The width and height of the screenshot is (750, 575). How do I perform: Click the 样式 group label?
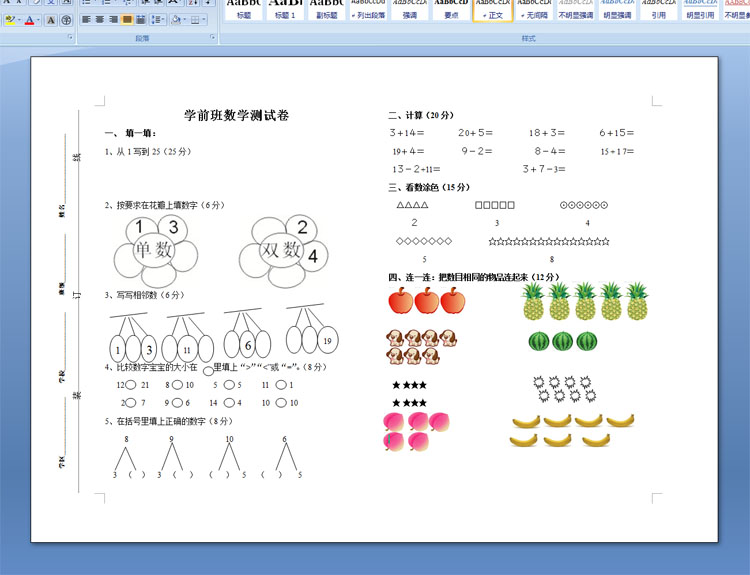(x=528, y=38)
